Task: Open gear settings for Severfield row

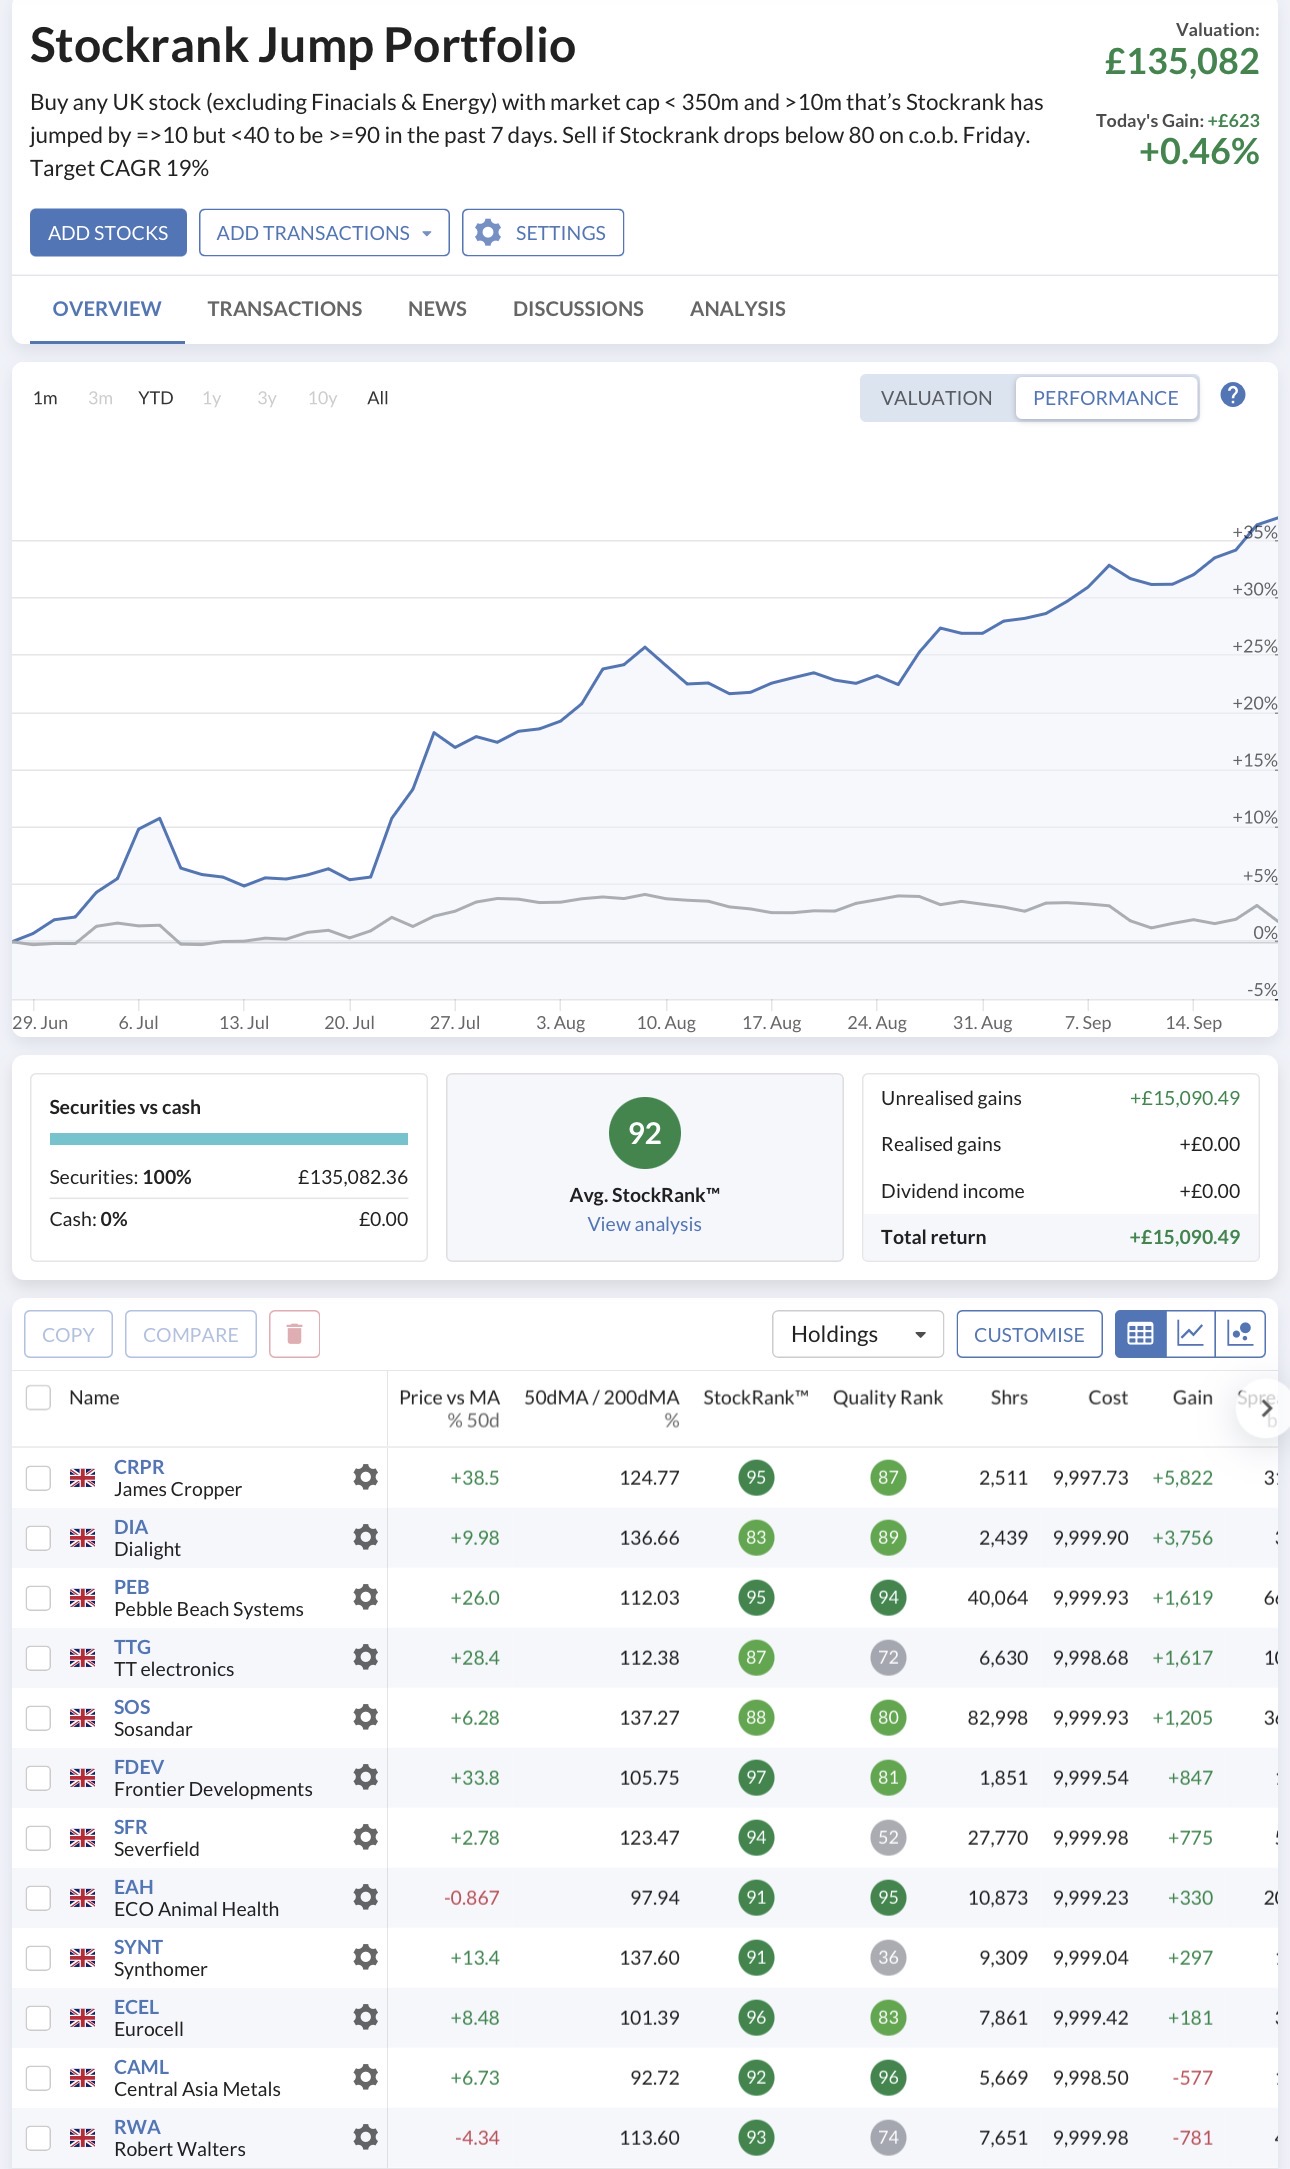Action: point(366,1837)
